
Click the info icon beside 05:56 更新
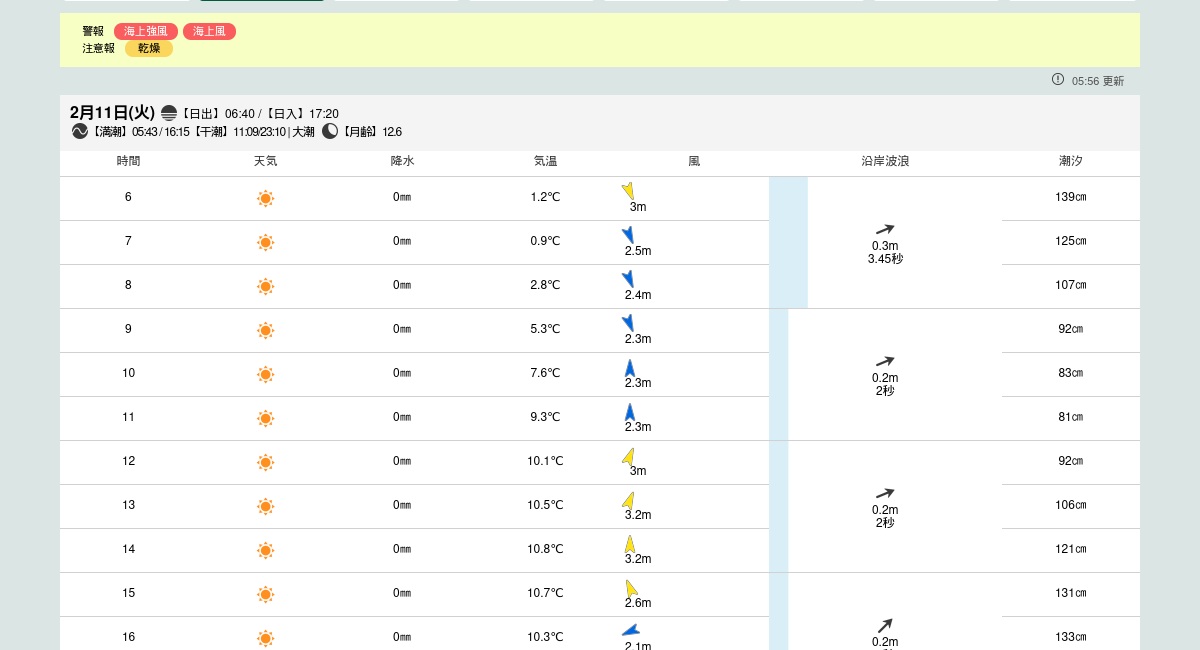1058,80
